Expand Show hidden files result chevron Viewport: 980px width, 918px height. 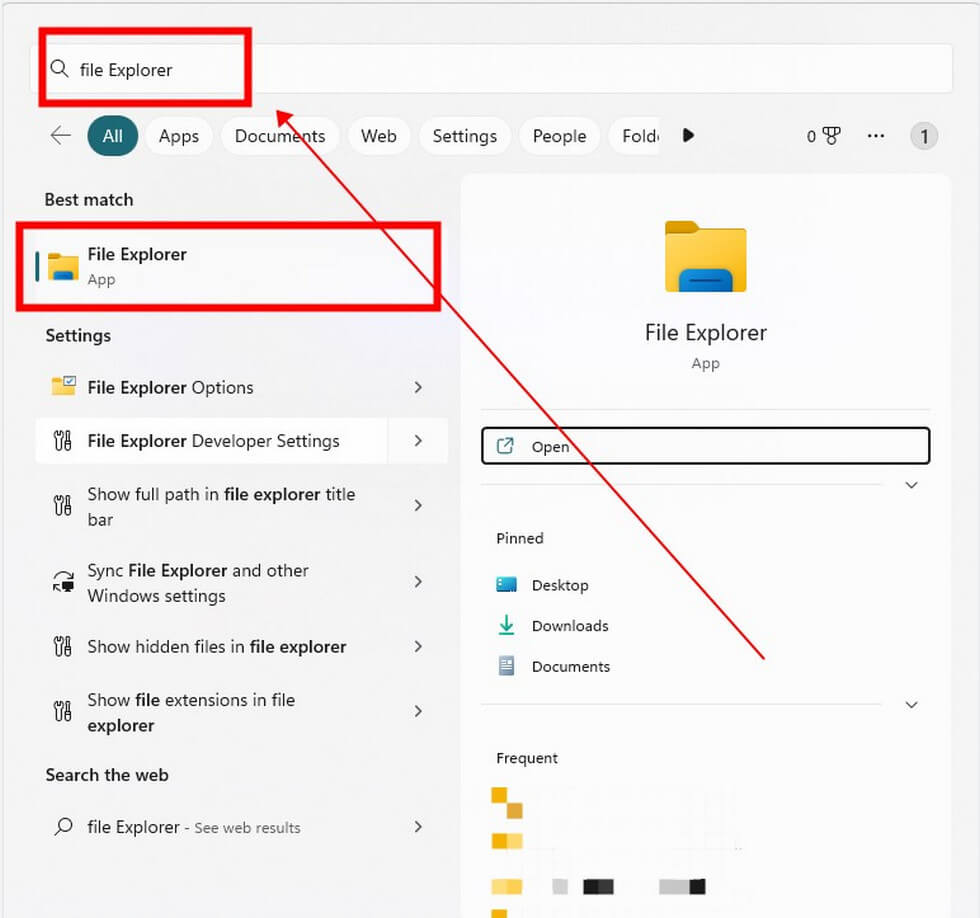click(418, 646)
